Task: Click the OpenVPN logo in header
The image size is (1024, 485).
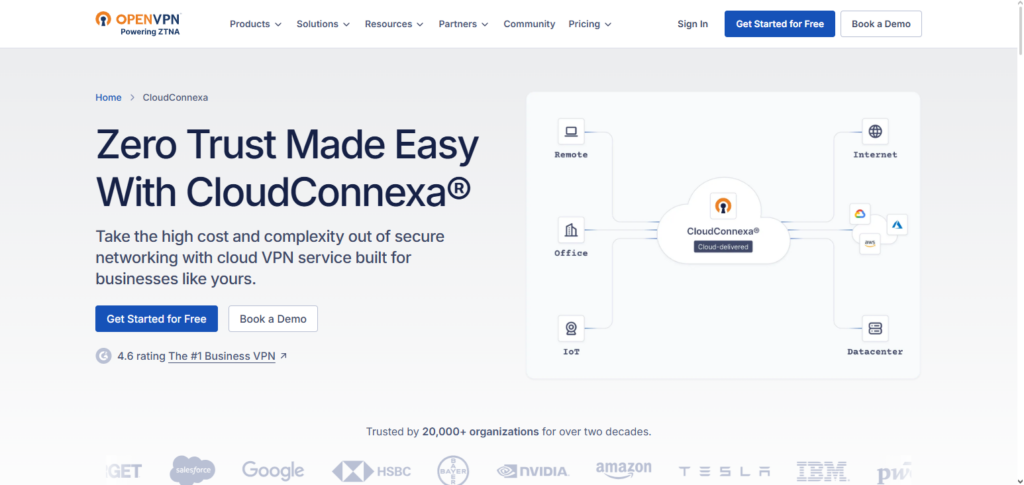Action: (138, 23)
